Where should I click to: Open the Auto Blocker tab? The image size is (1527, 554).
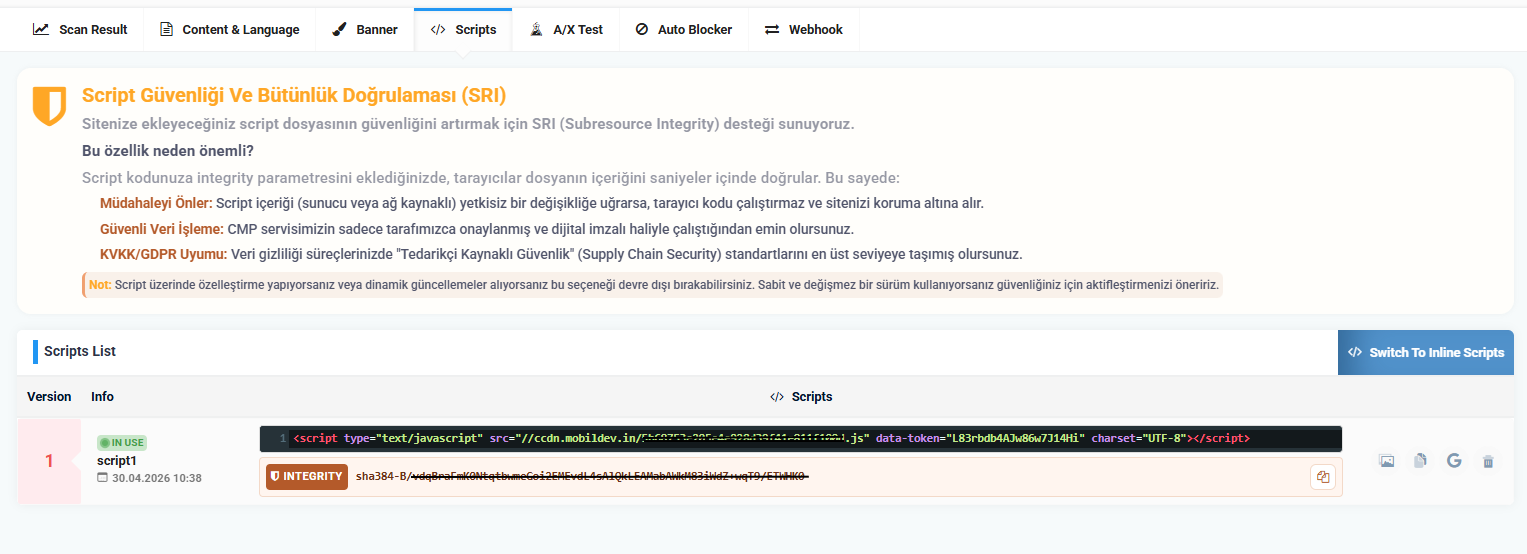click(683, 30)
